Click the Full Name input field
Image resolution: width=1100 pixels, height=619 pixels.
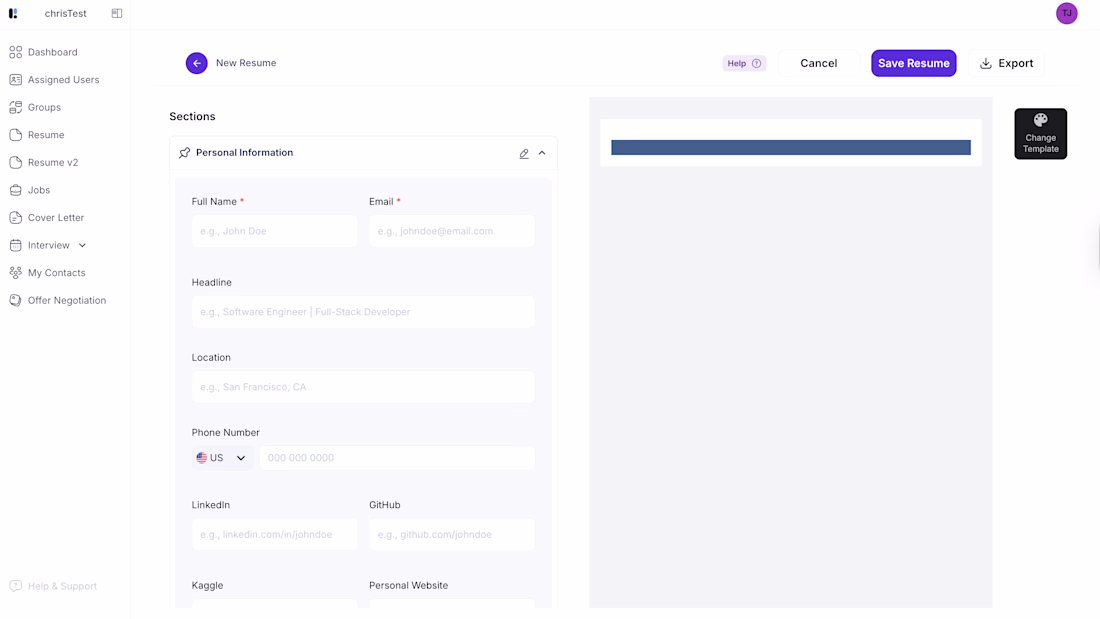click(x=274, y=231)
